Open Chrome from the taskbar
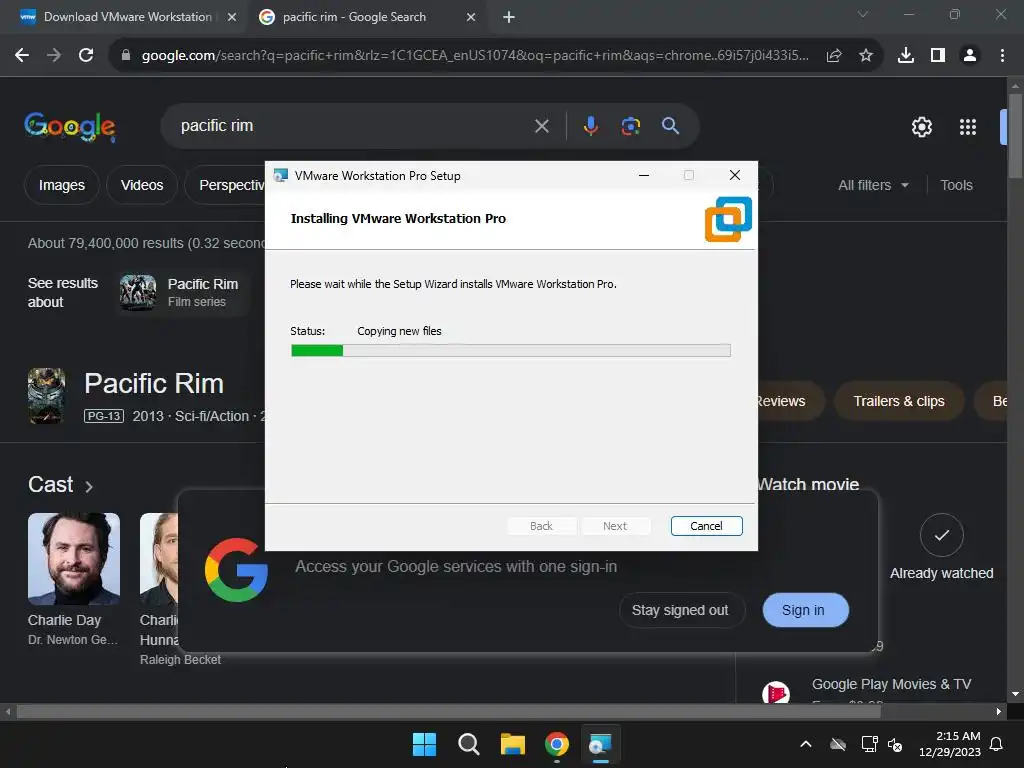1024x768 pixels. point(556,744)
